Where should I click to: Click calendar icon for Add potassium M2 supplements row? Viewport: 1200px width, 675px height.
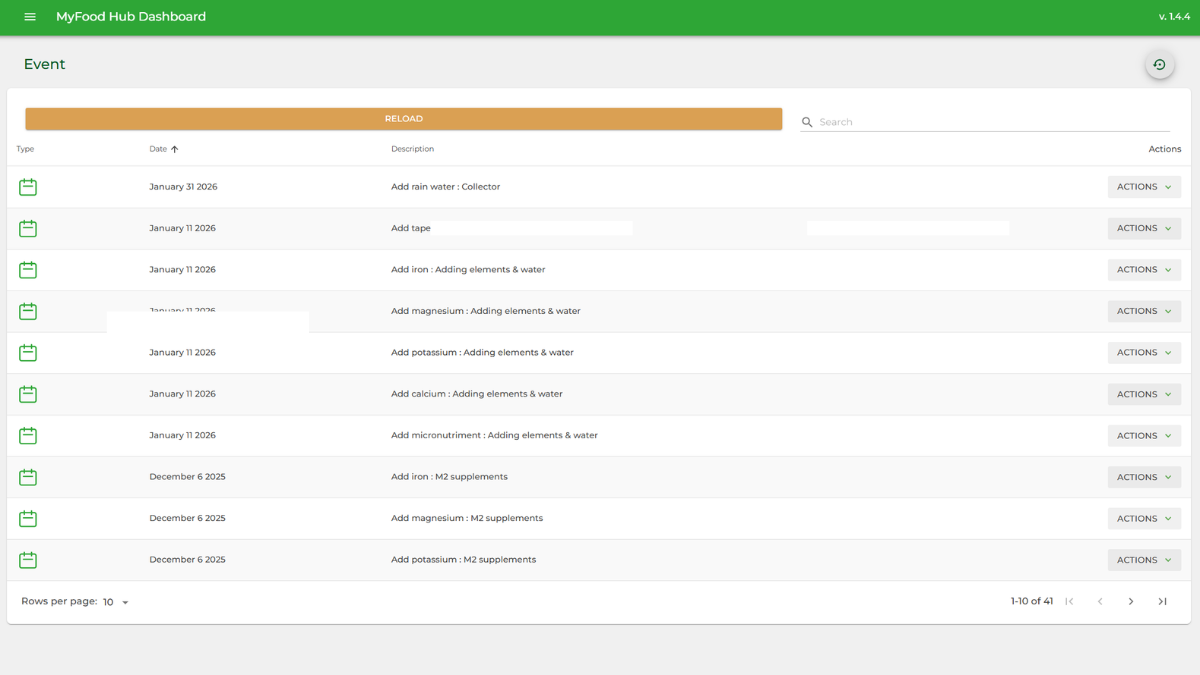[28, 560]
